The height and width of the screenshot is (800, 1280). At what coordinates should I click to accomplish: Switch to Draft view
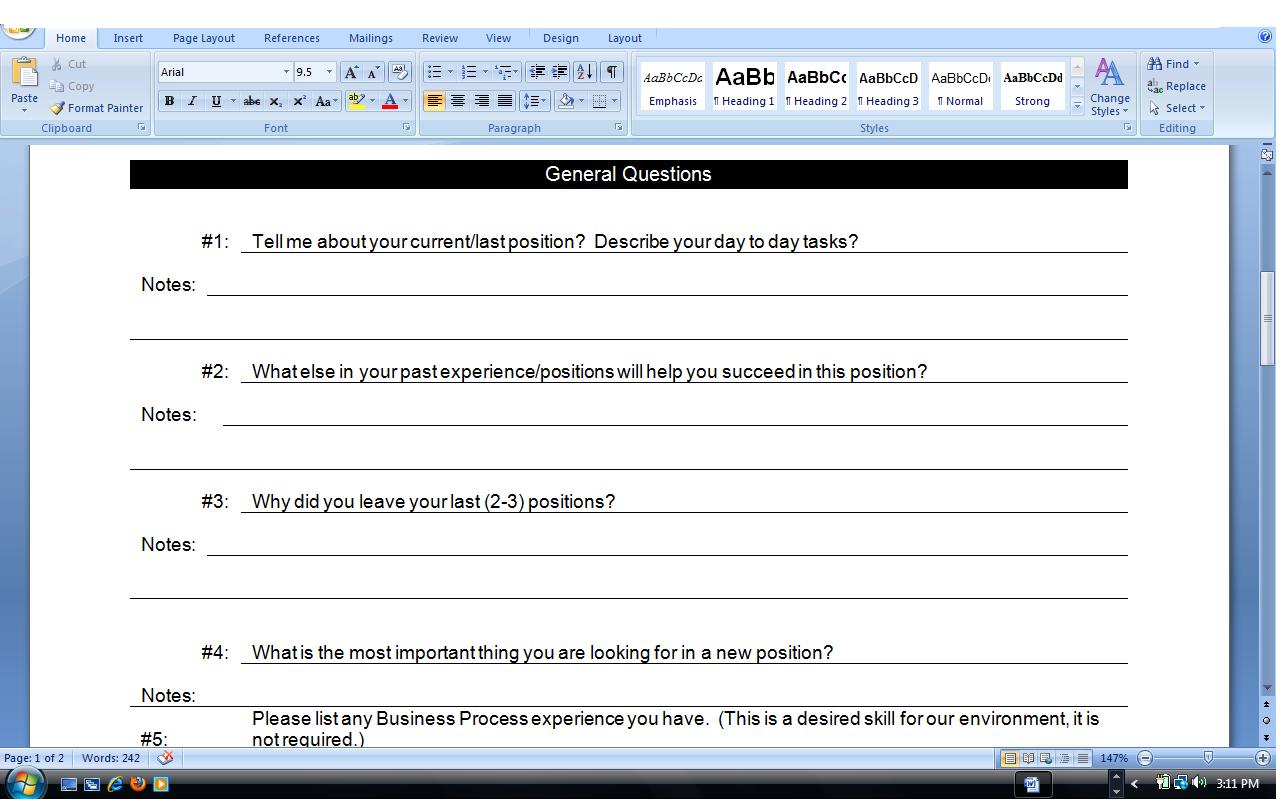click(x=1082, y=758)
